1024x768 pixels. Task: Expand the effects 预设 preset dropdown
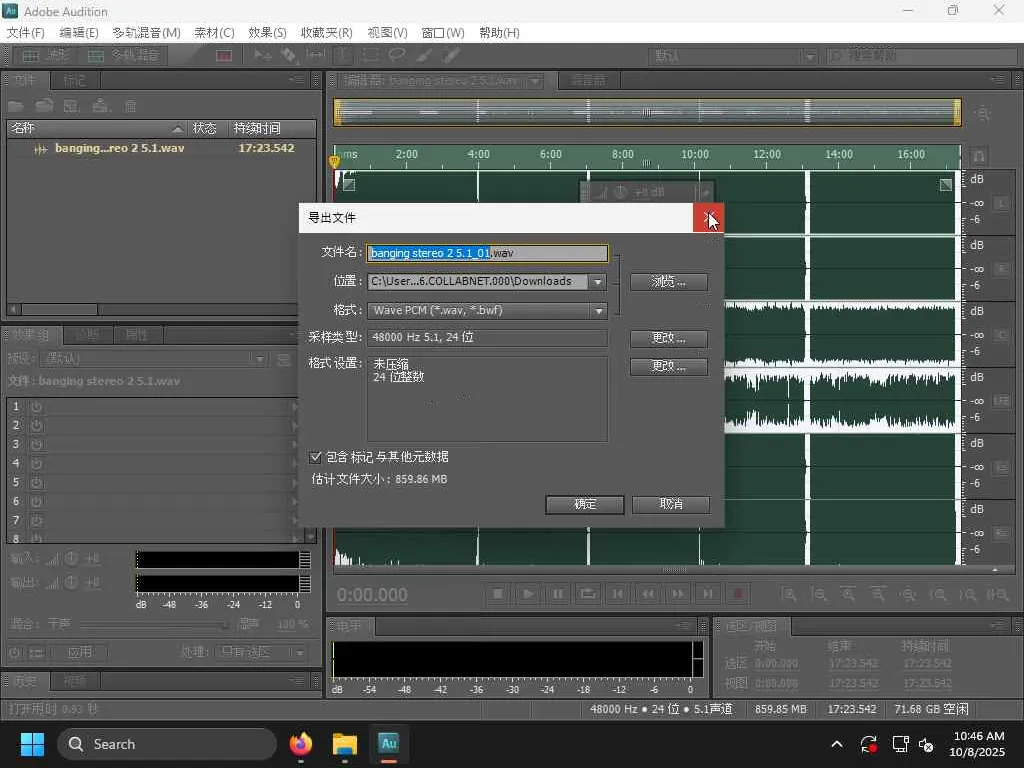pyautogui.click(x=260, y=359)
